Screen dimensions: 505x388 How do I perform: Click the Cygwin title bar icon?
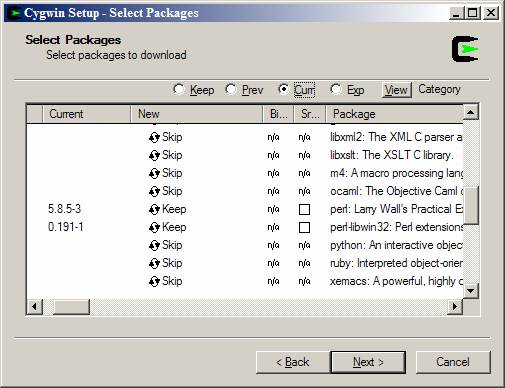pyautogui.click(x=14, y=13)
